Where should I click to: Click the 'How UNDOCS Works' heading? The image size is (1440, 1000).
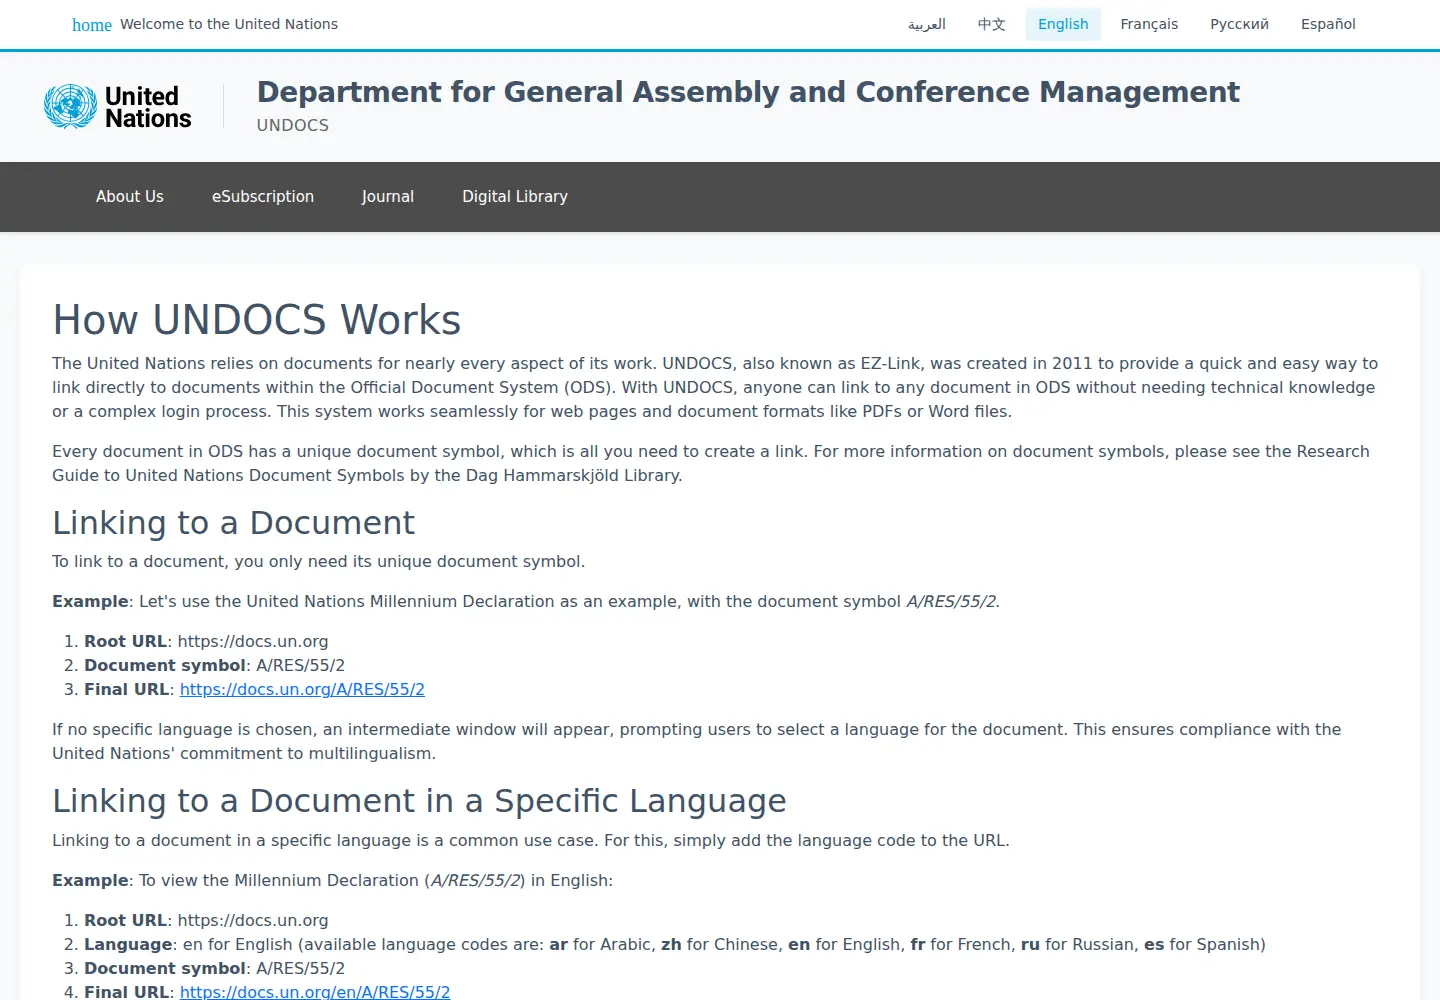257,320
